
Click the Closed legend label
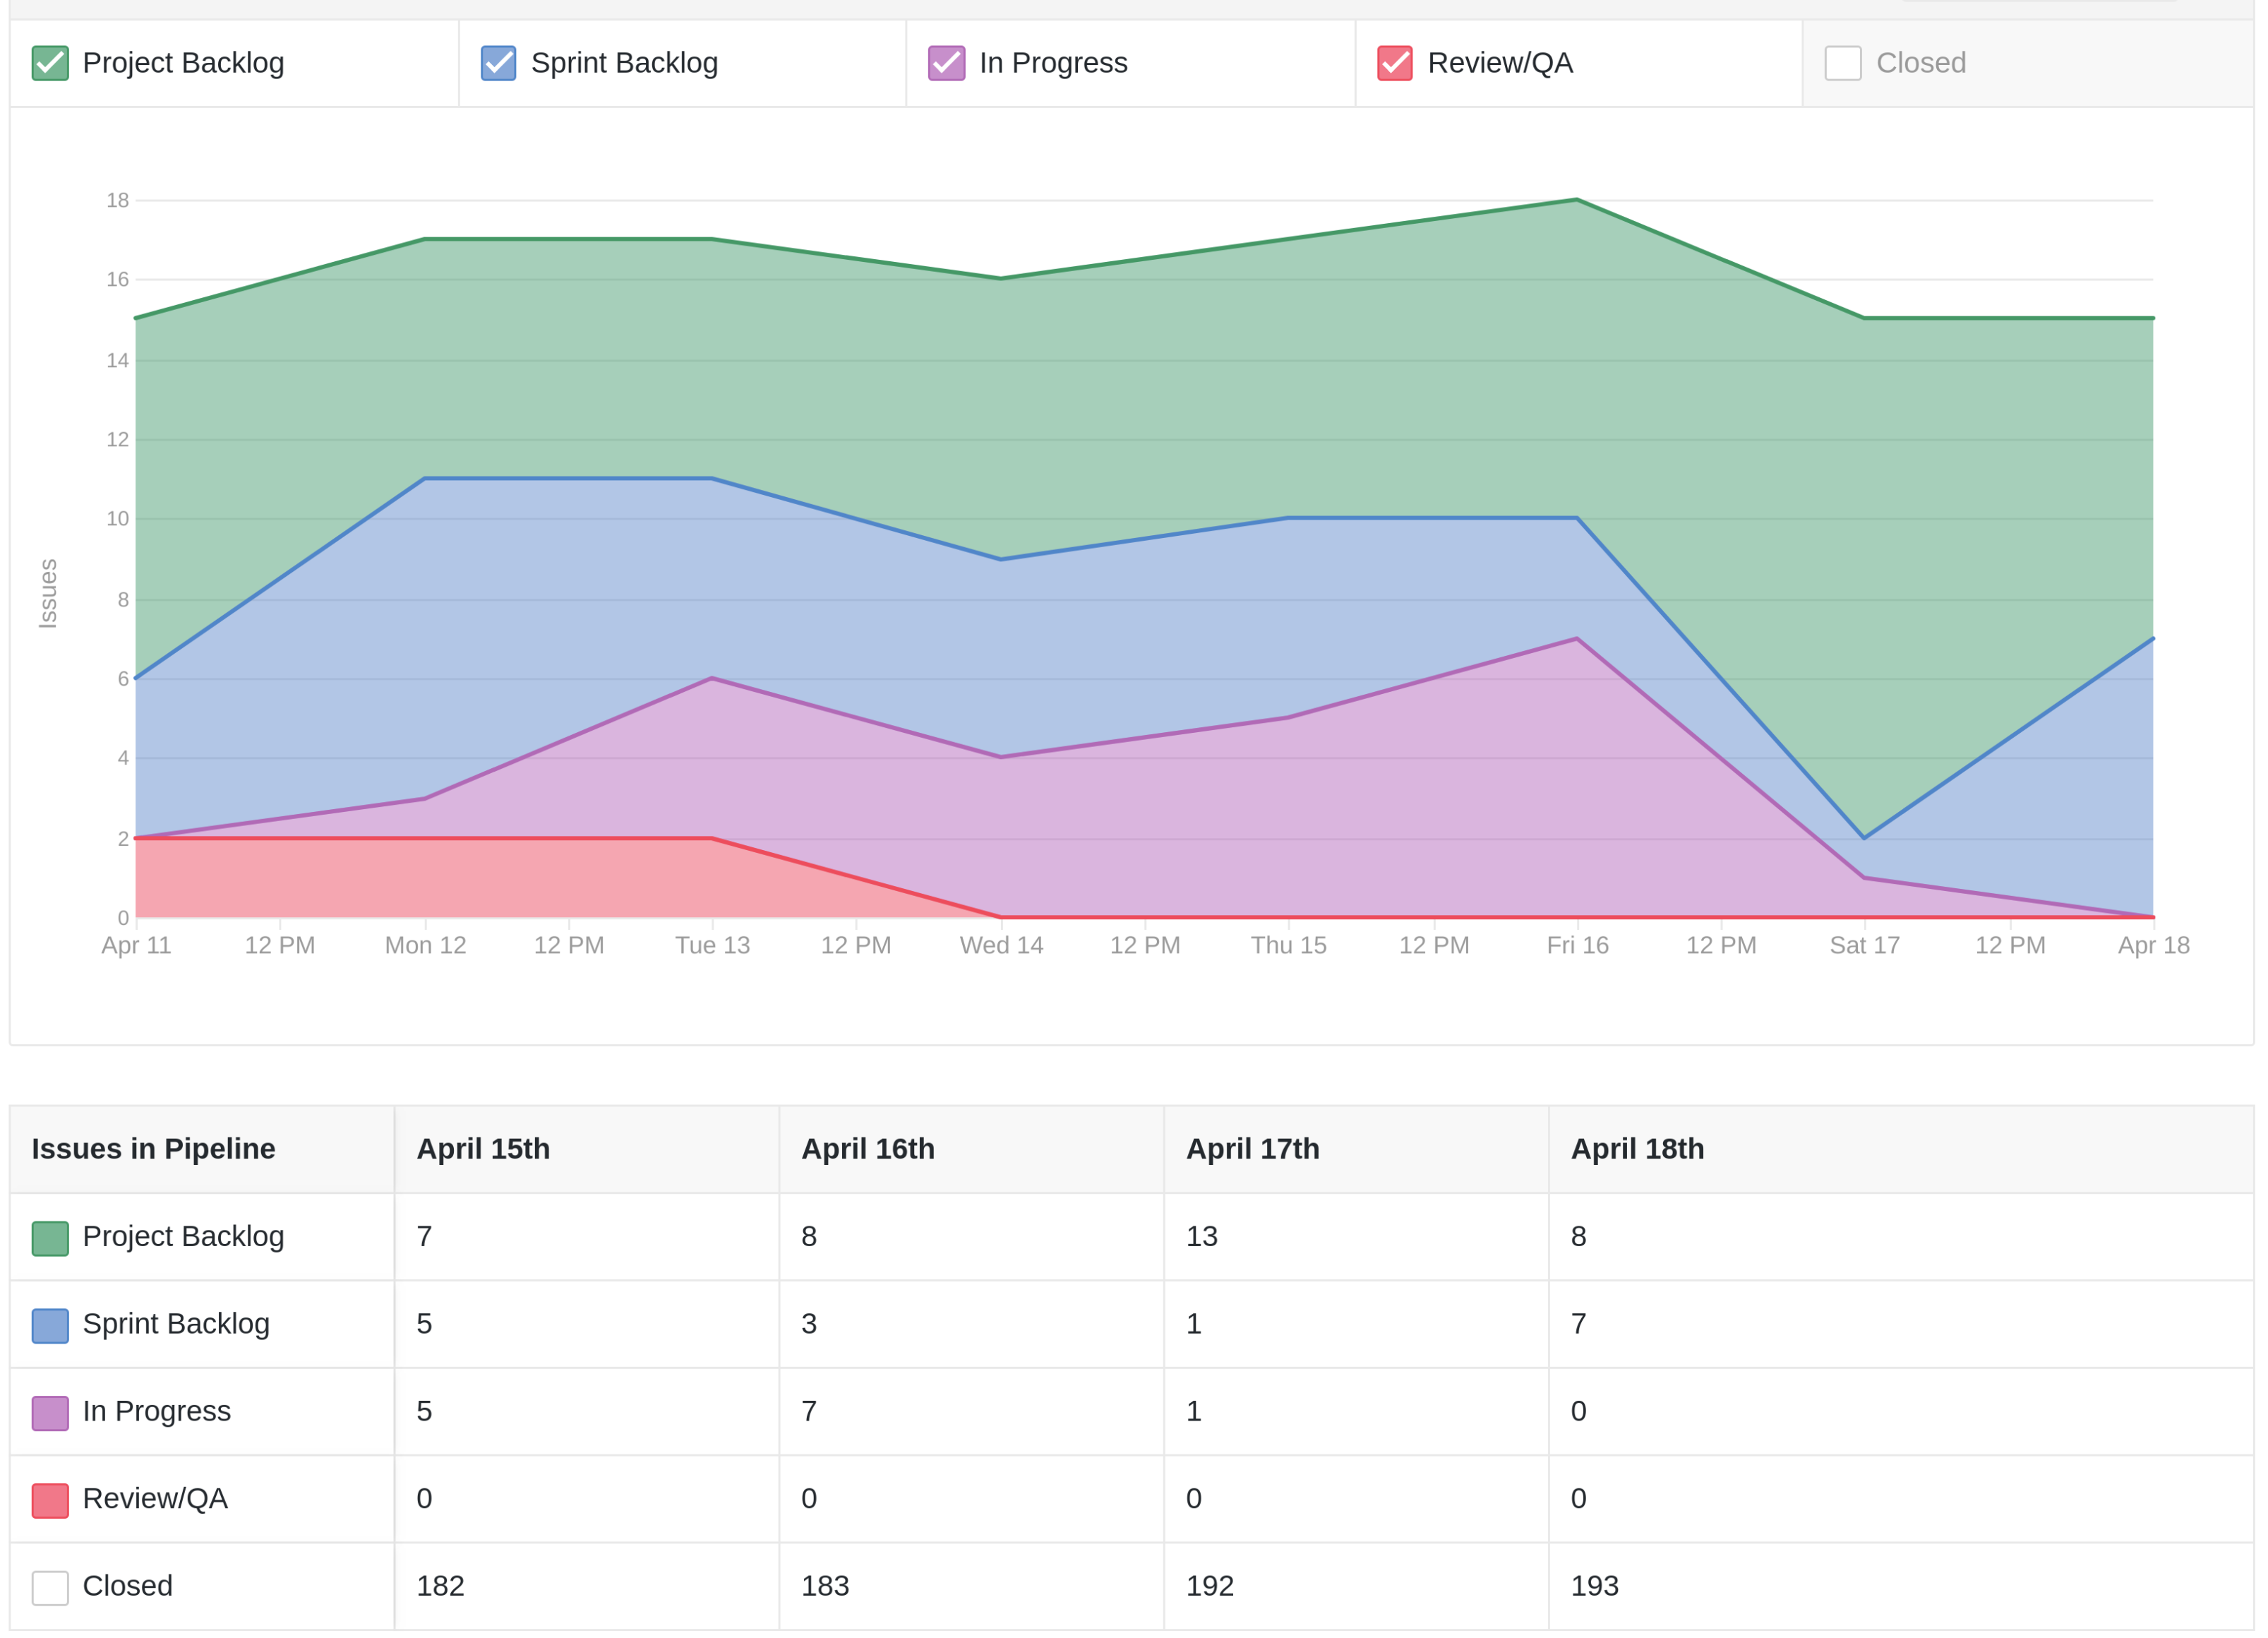point(1921,63)
